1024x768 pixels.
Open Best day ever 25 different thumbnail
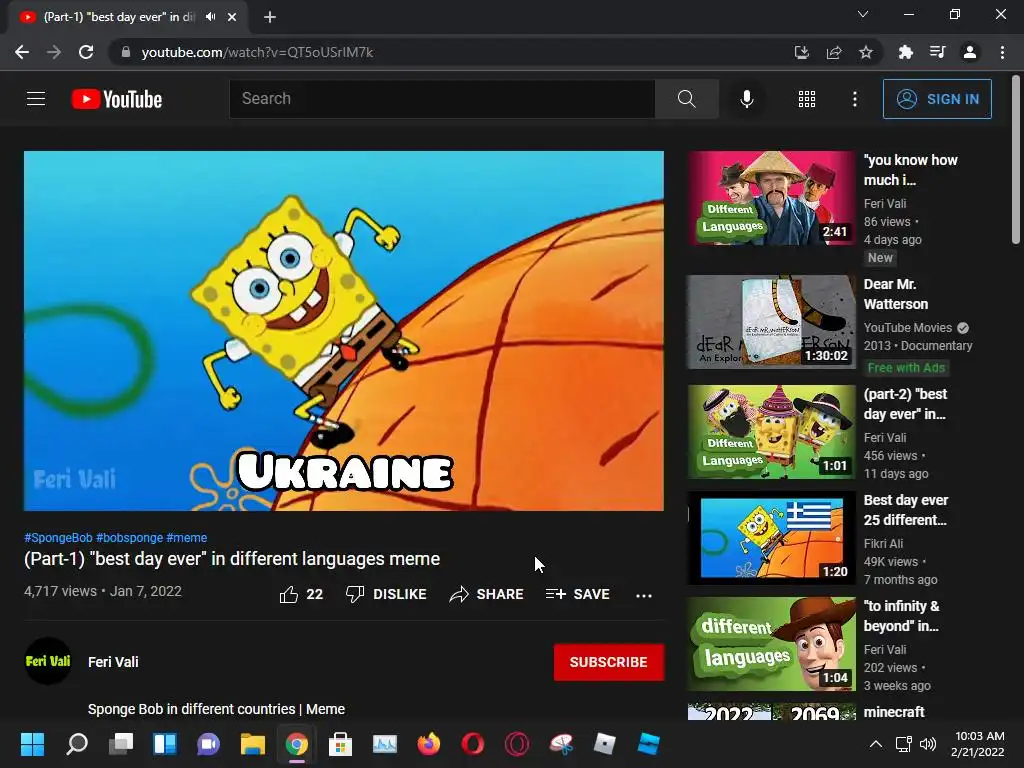click(x=771, y=537)
